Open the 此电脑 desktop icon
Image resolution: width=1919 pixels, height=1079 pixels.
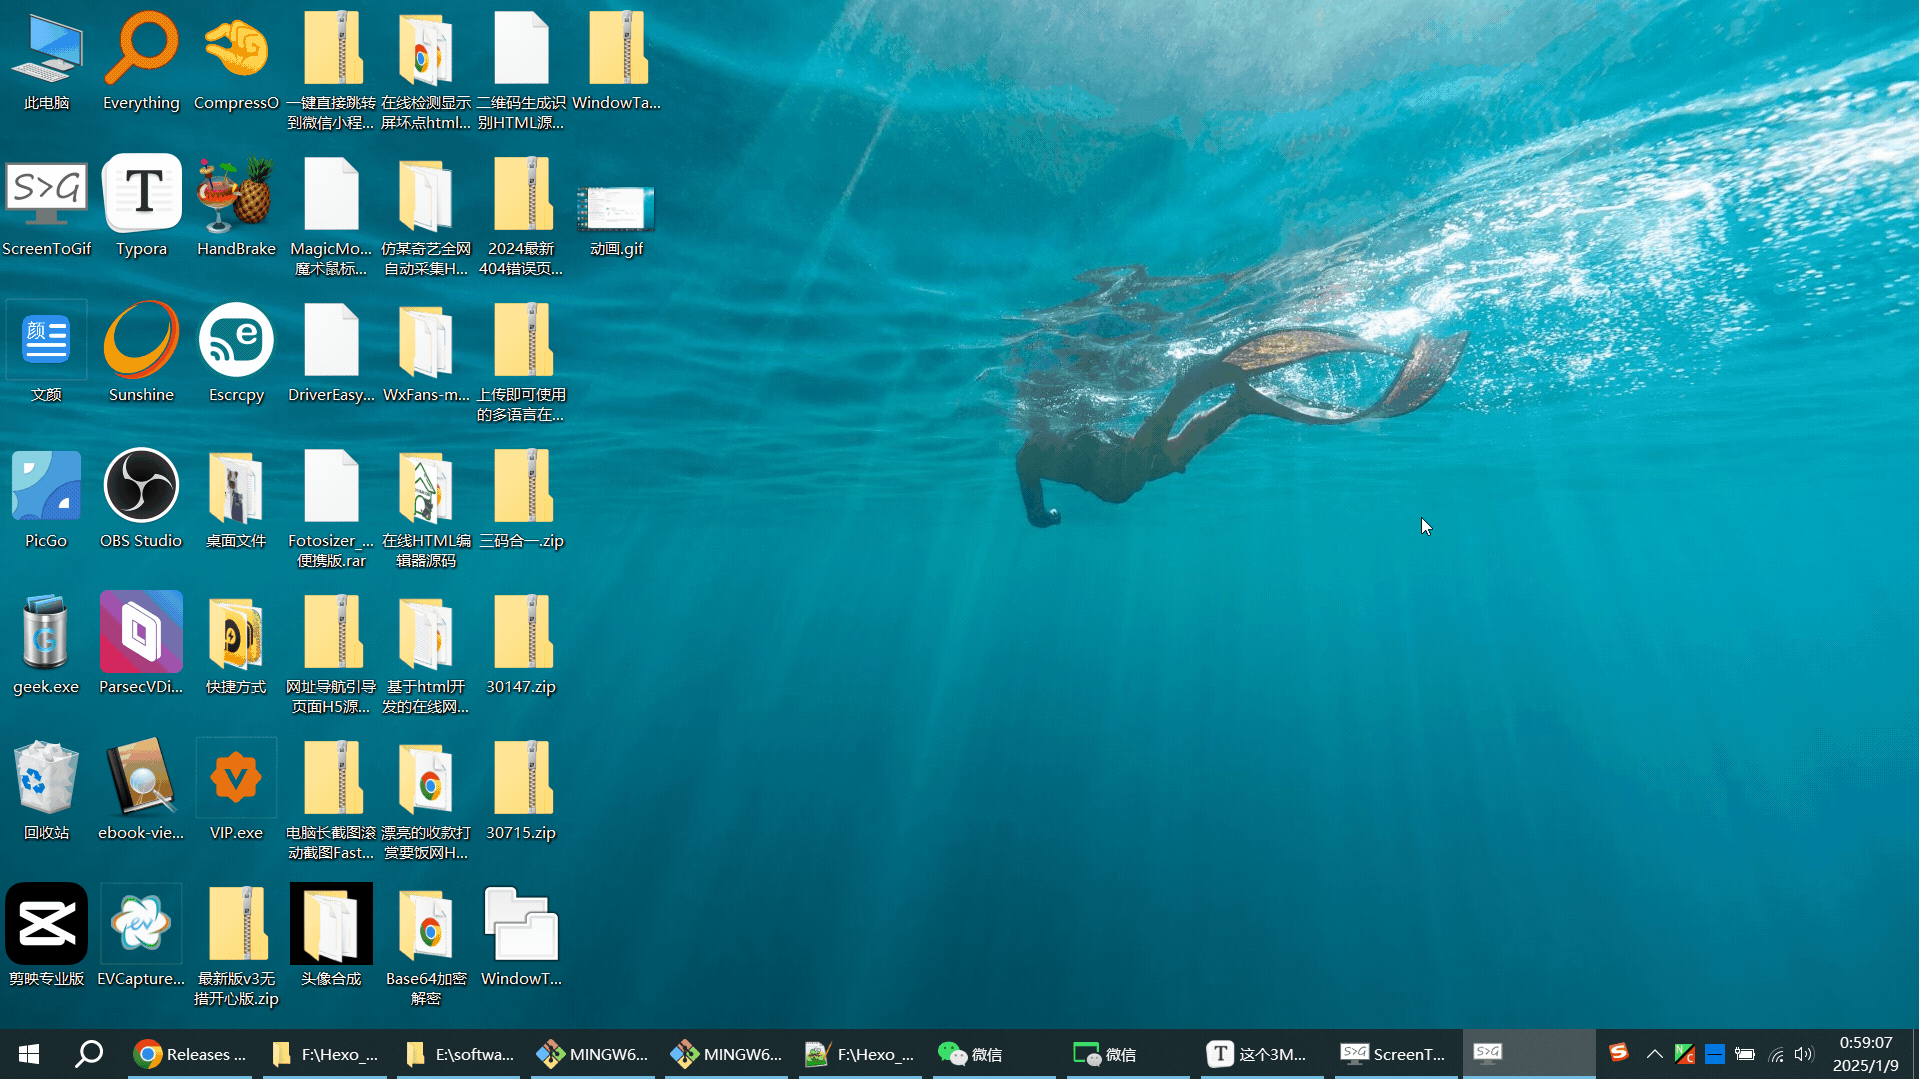tap(46, 62)
